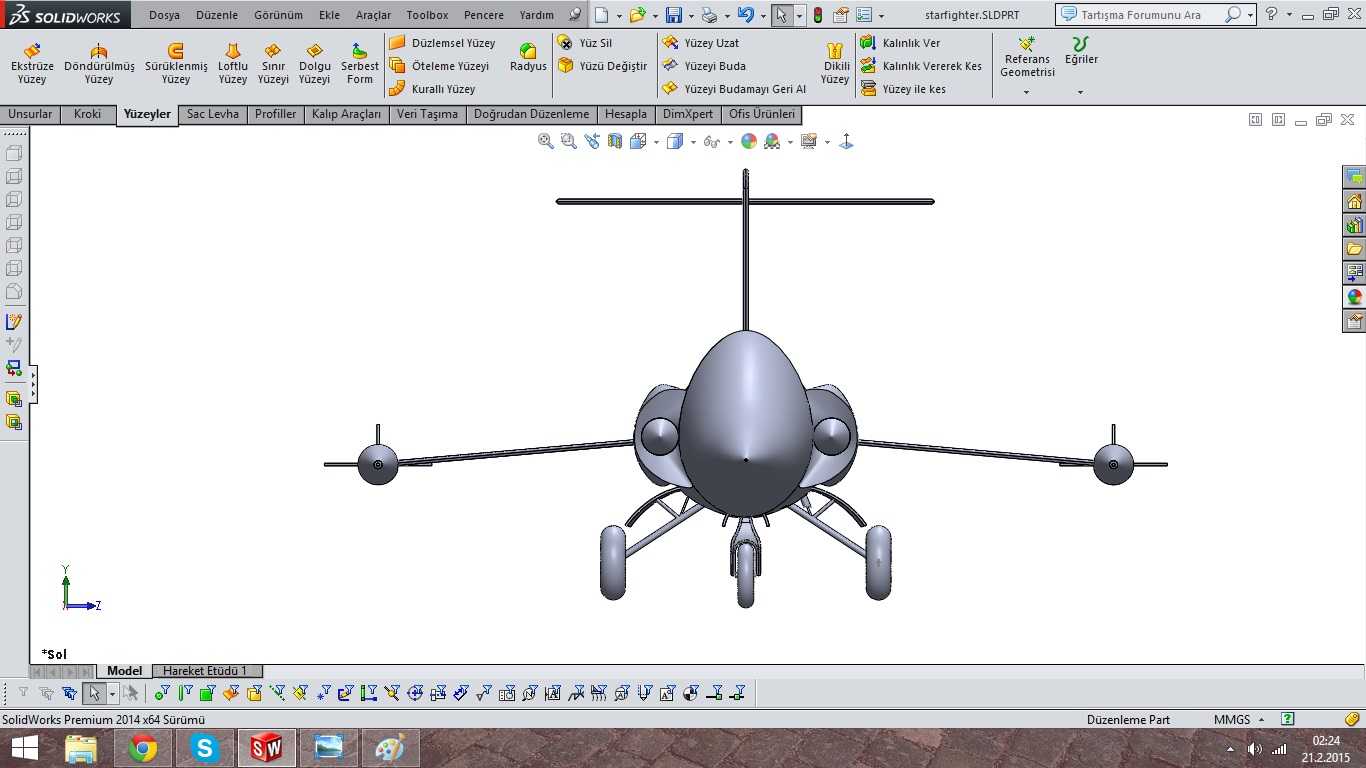Screen dimensions: 1366x768
Task: Toggle the selection filter arrow in bottom toolbar
Action: (95, 693)
